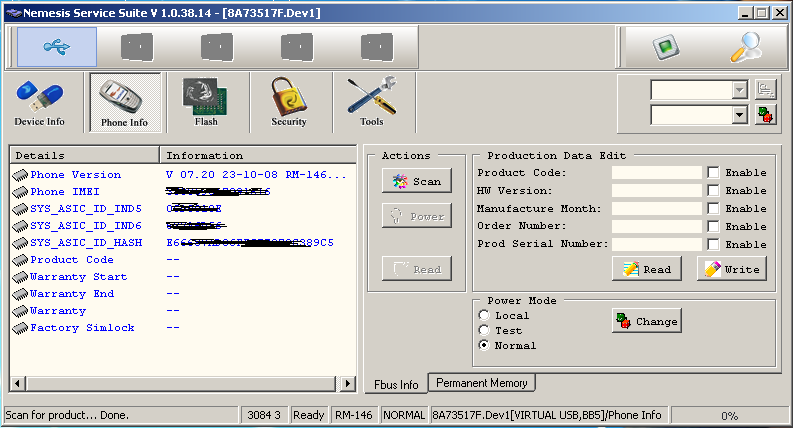Click the second disabled connection icon in top toolbar
The width and height of the screenshot is (793, 428).
217,47
